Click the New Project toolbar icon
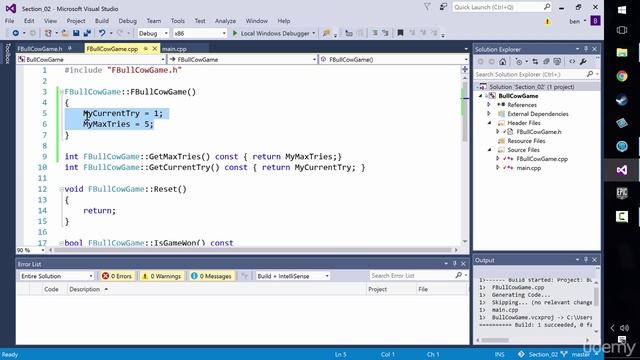 (48, 33)
